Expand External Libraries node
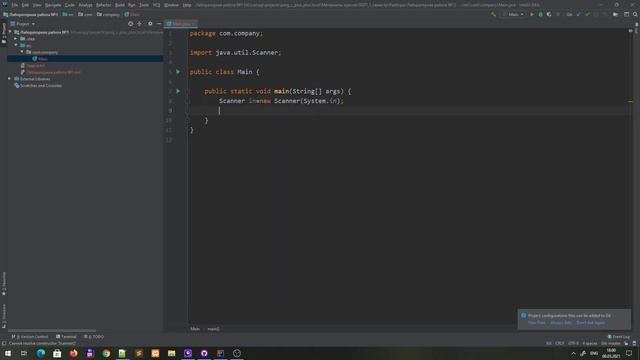Viewport: 640px width, 360px height. point(10,79)
